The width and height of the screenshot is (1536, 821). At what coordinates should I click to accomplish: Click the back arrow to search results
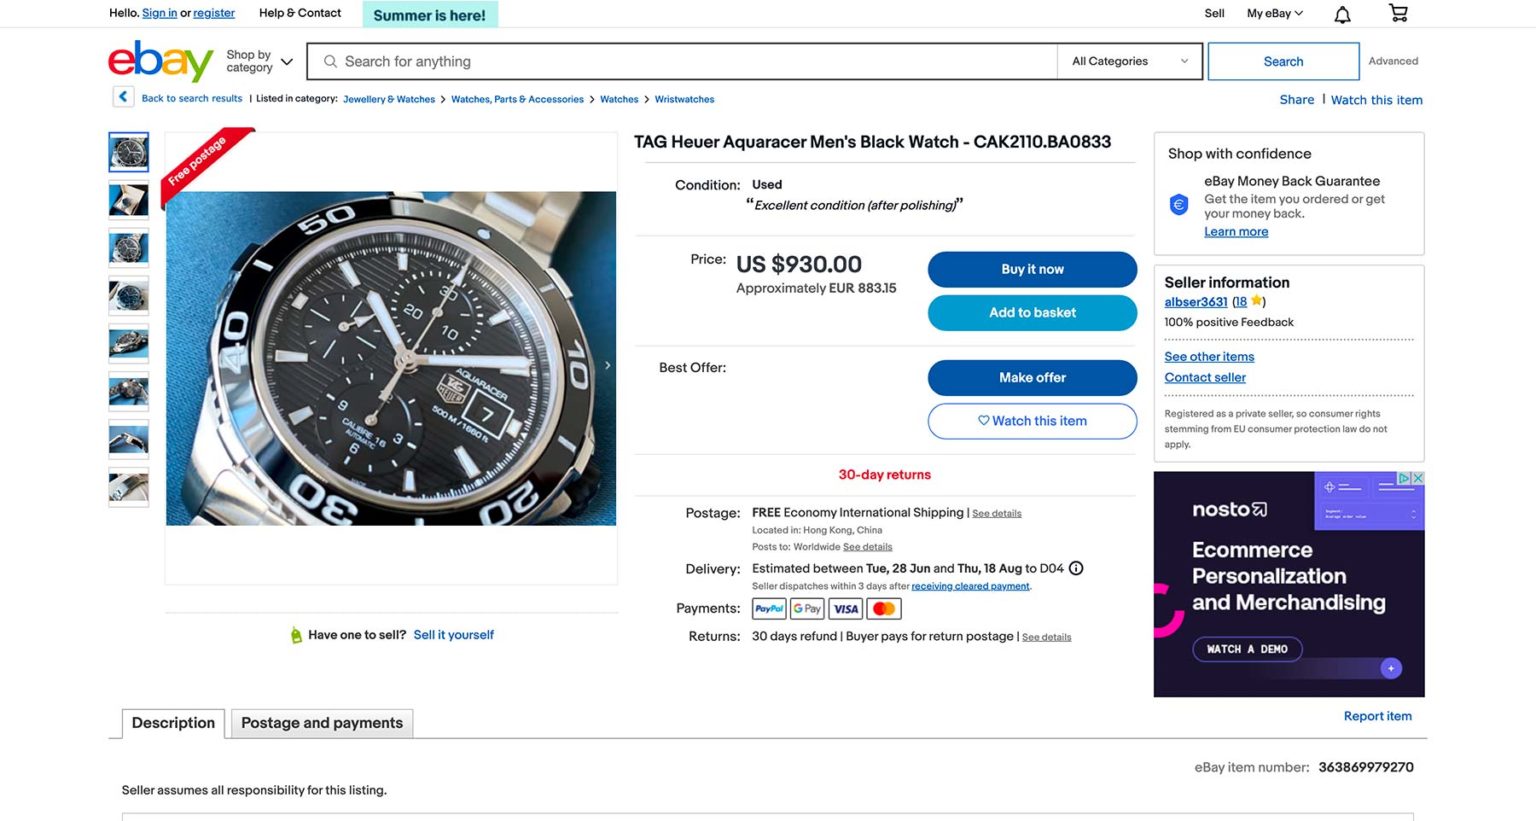[x=122, y=96]
